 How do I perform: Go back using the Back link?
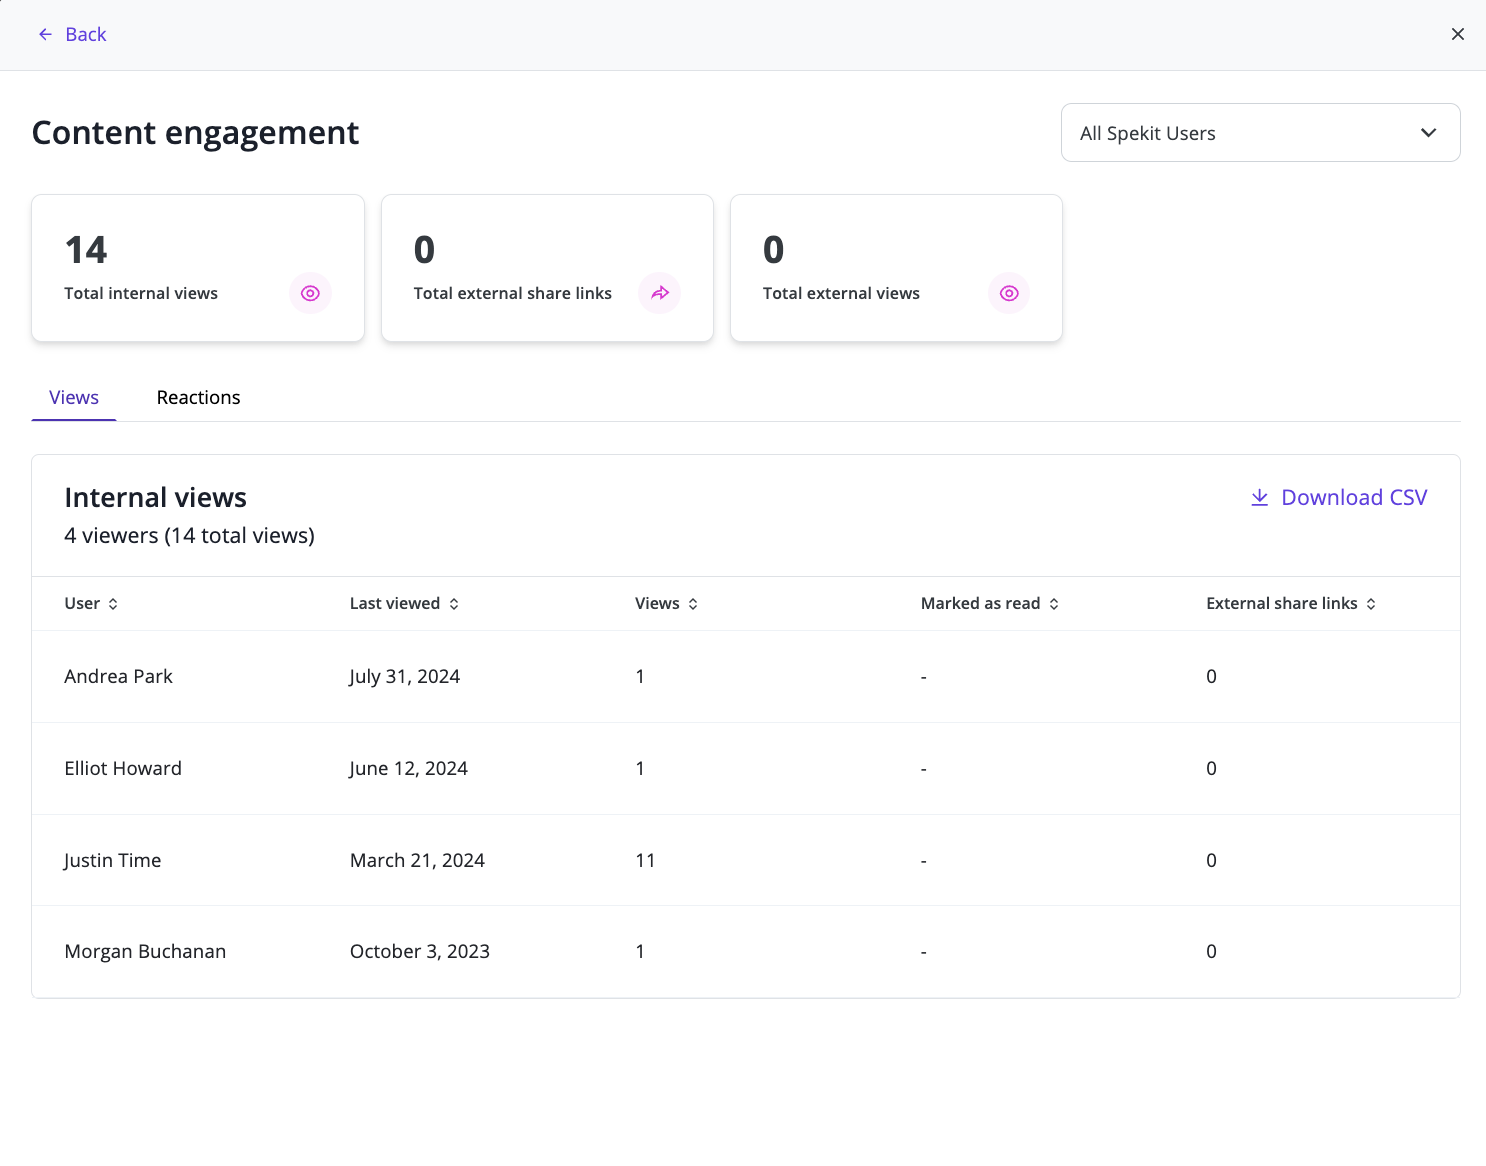click(72, 35)
